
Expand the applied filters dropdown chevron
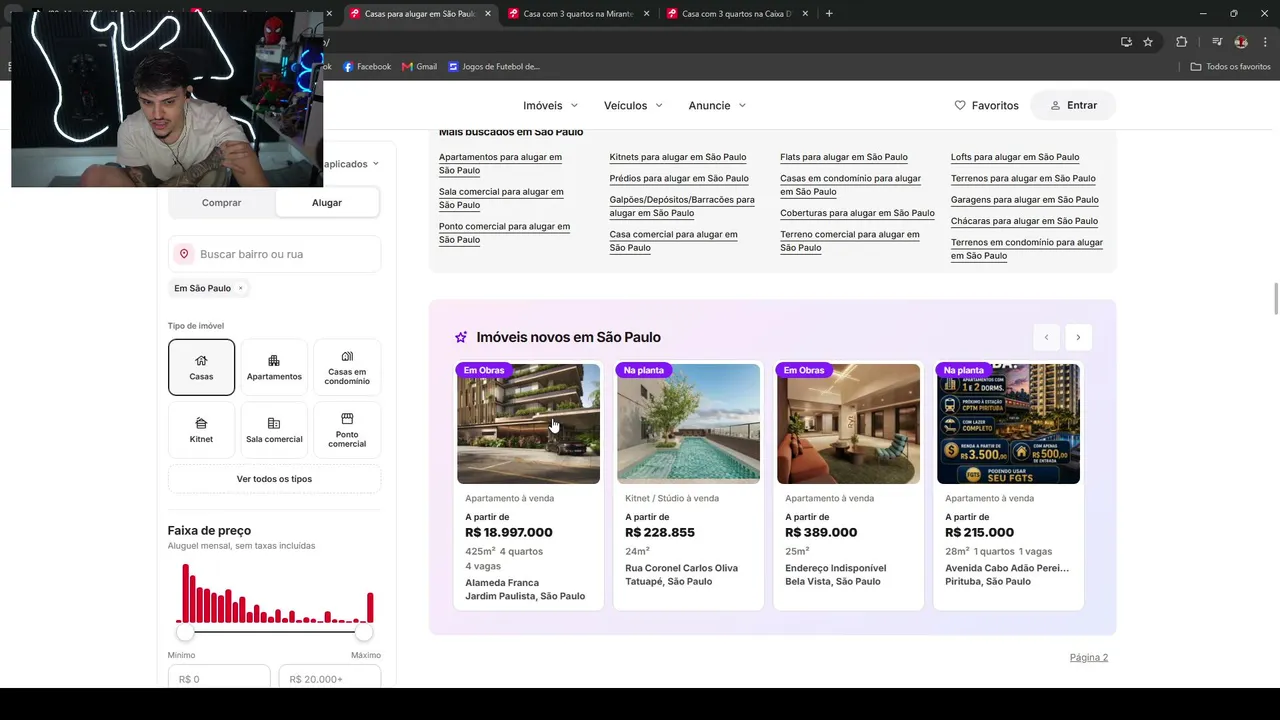click(376, 164)
